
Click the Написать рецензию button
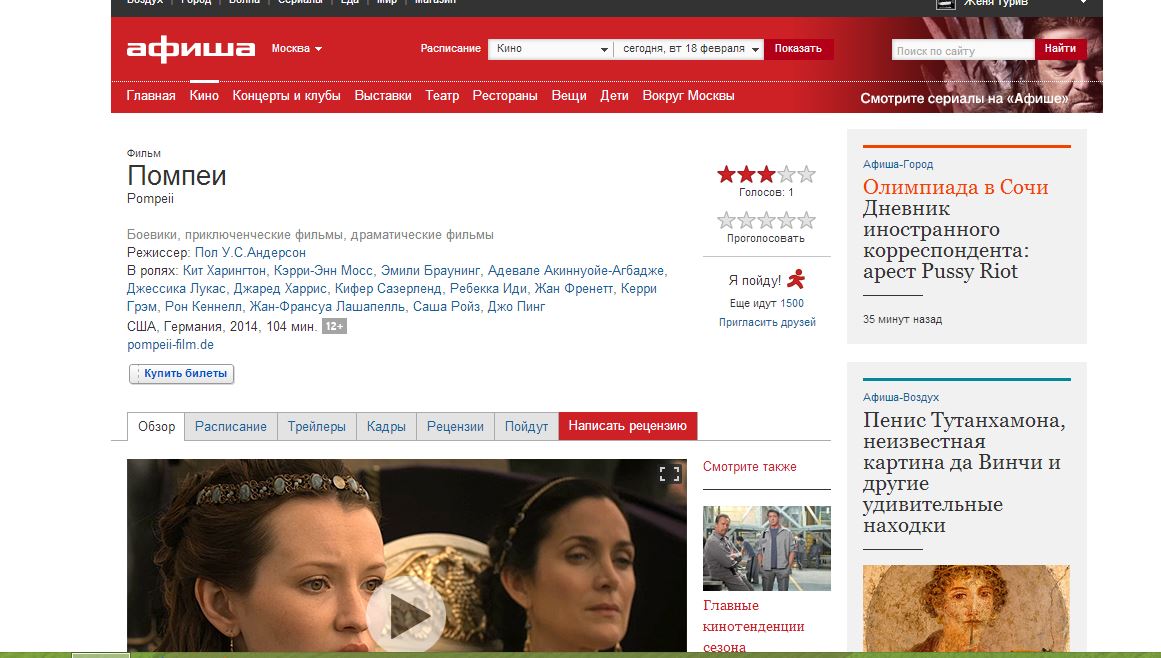click(x=628, y=426)
